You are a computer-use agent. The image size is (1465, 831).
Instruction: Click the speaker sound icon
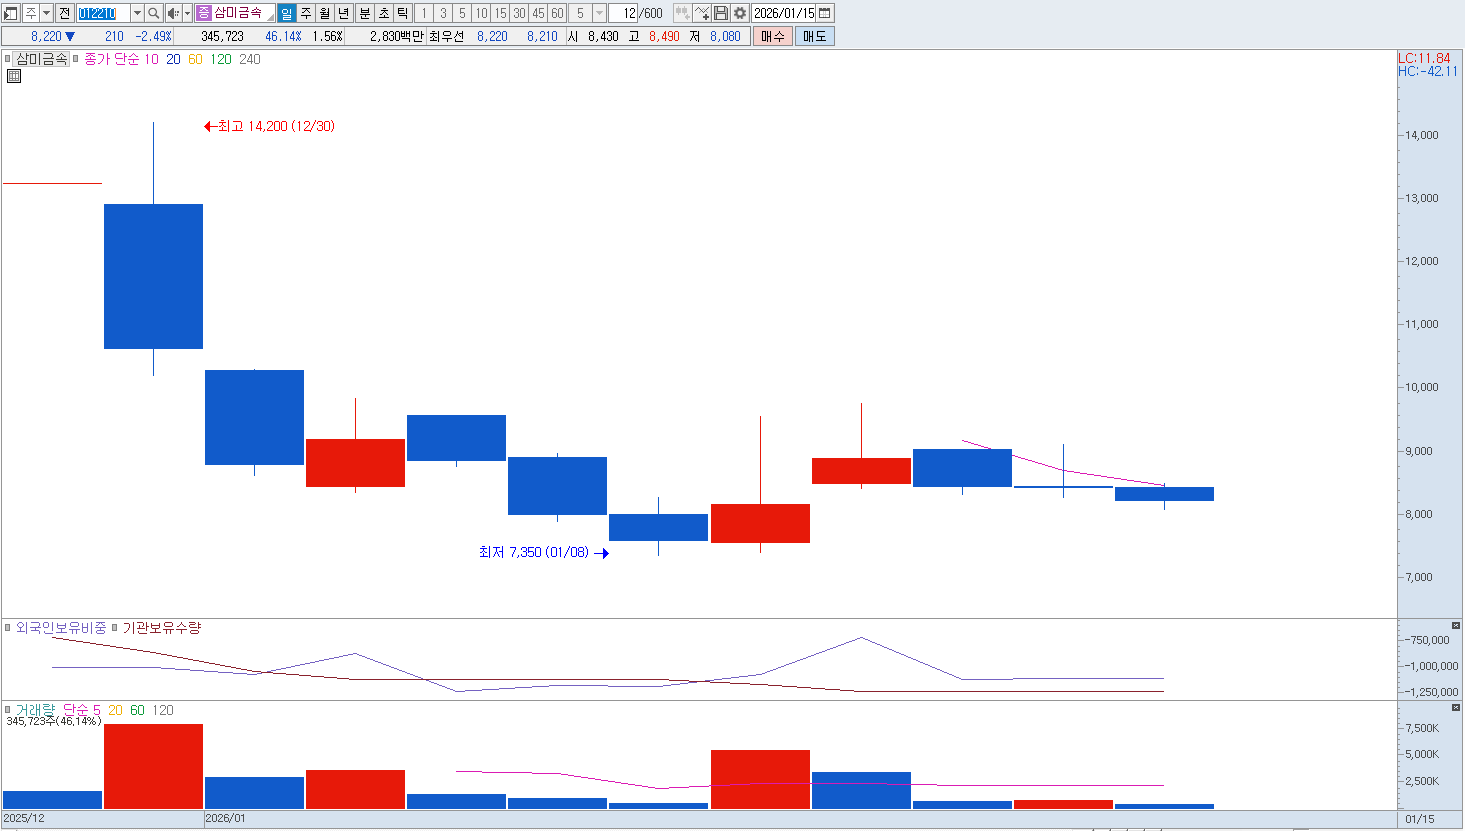pos(173,13)
